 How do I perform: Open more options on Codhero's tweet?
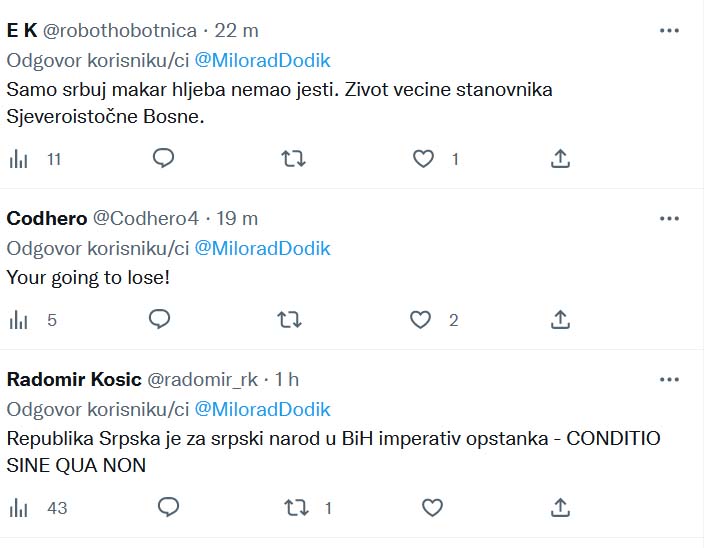(669, 219)
